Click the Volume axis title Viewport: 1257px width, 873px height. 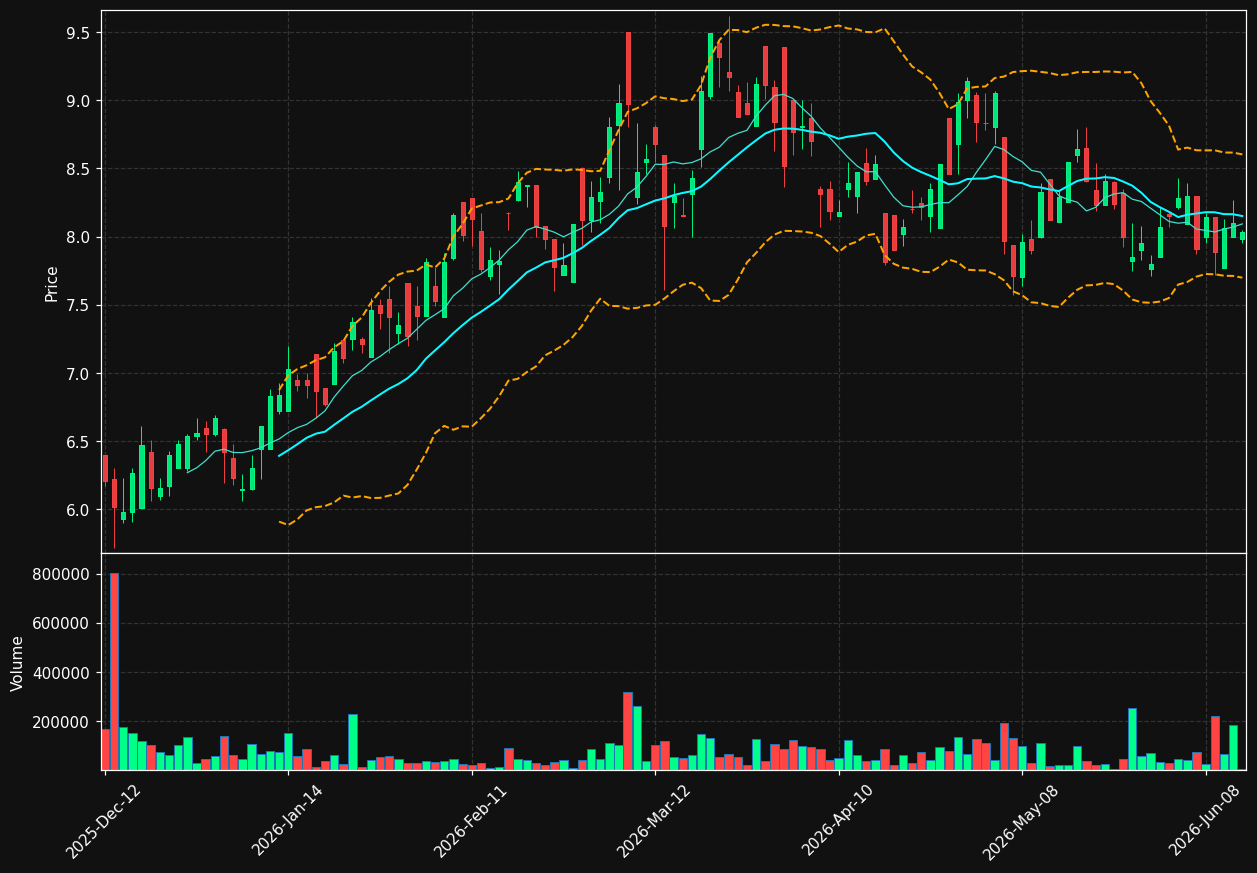tap(17, 662)
